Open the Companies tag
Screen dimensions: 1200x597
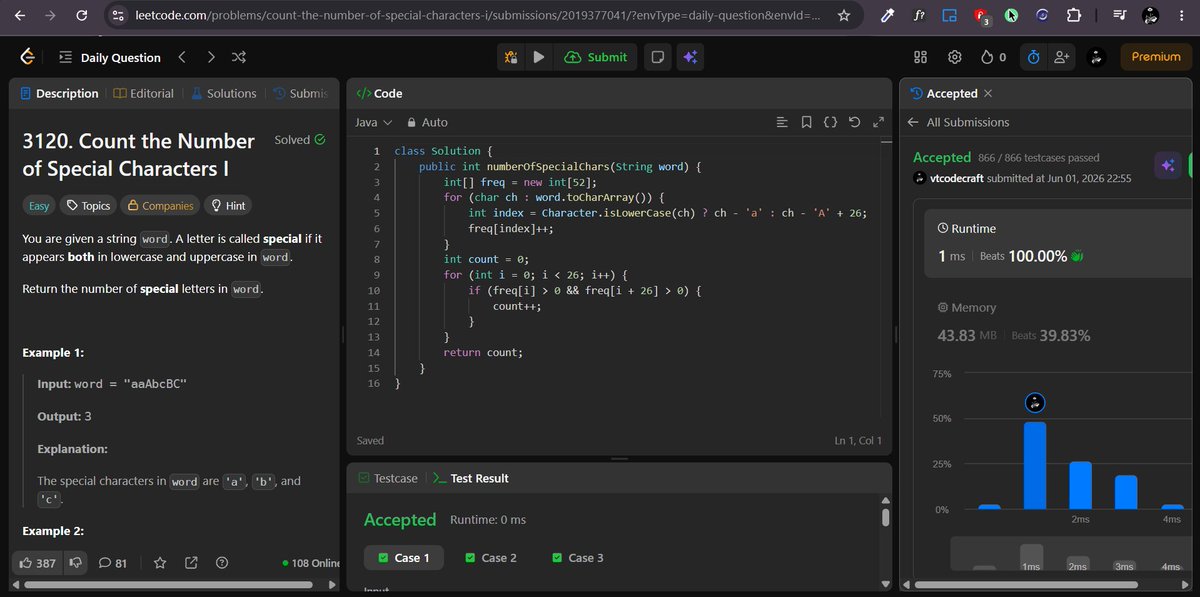click(x=159, y=205)
